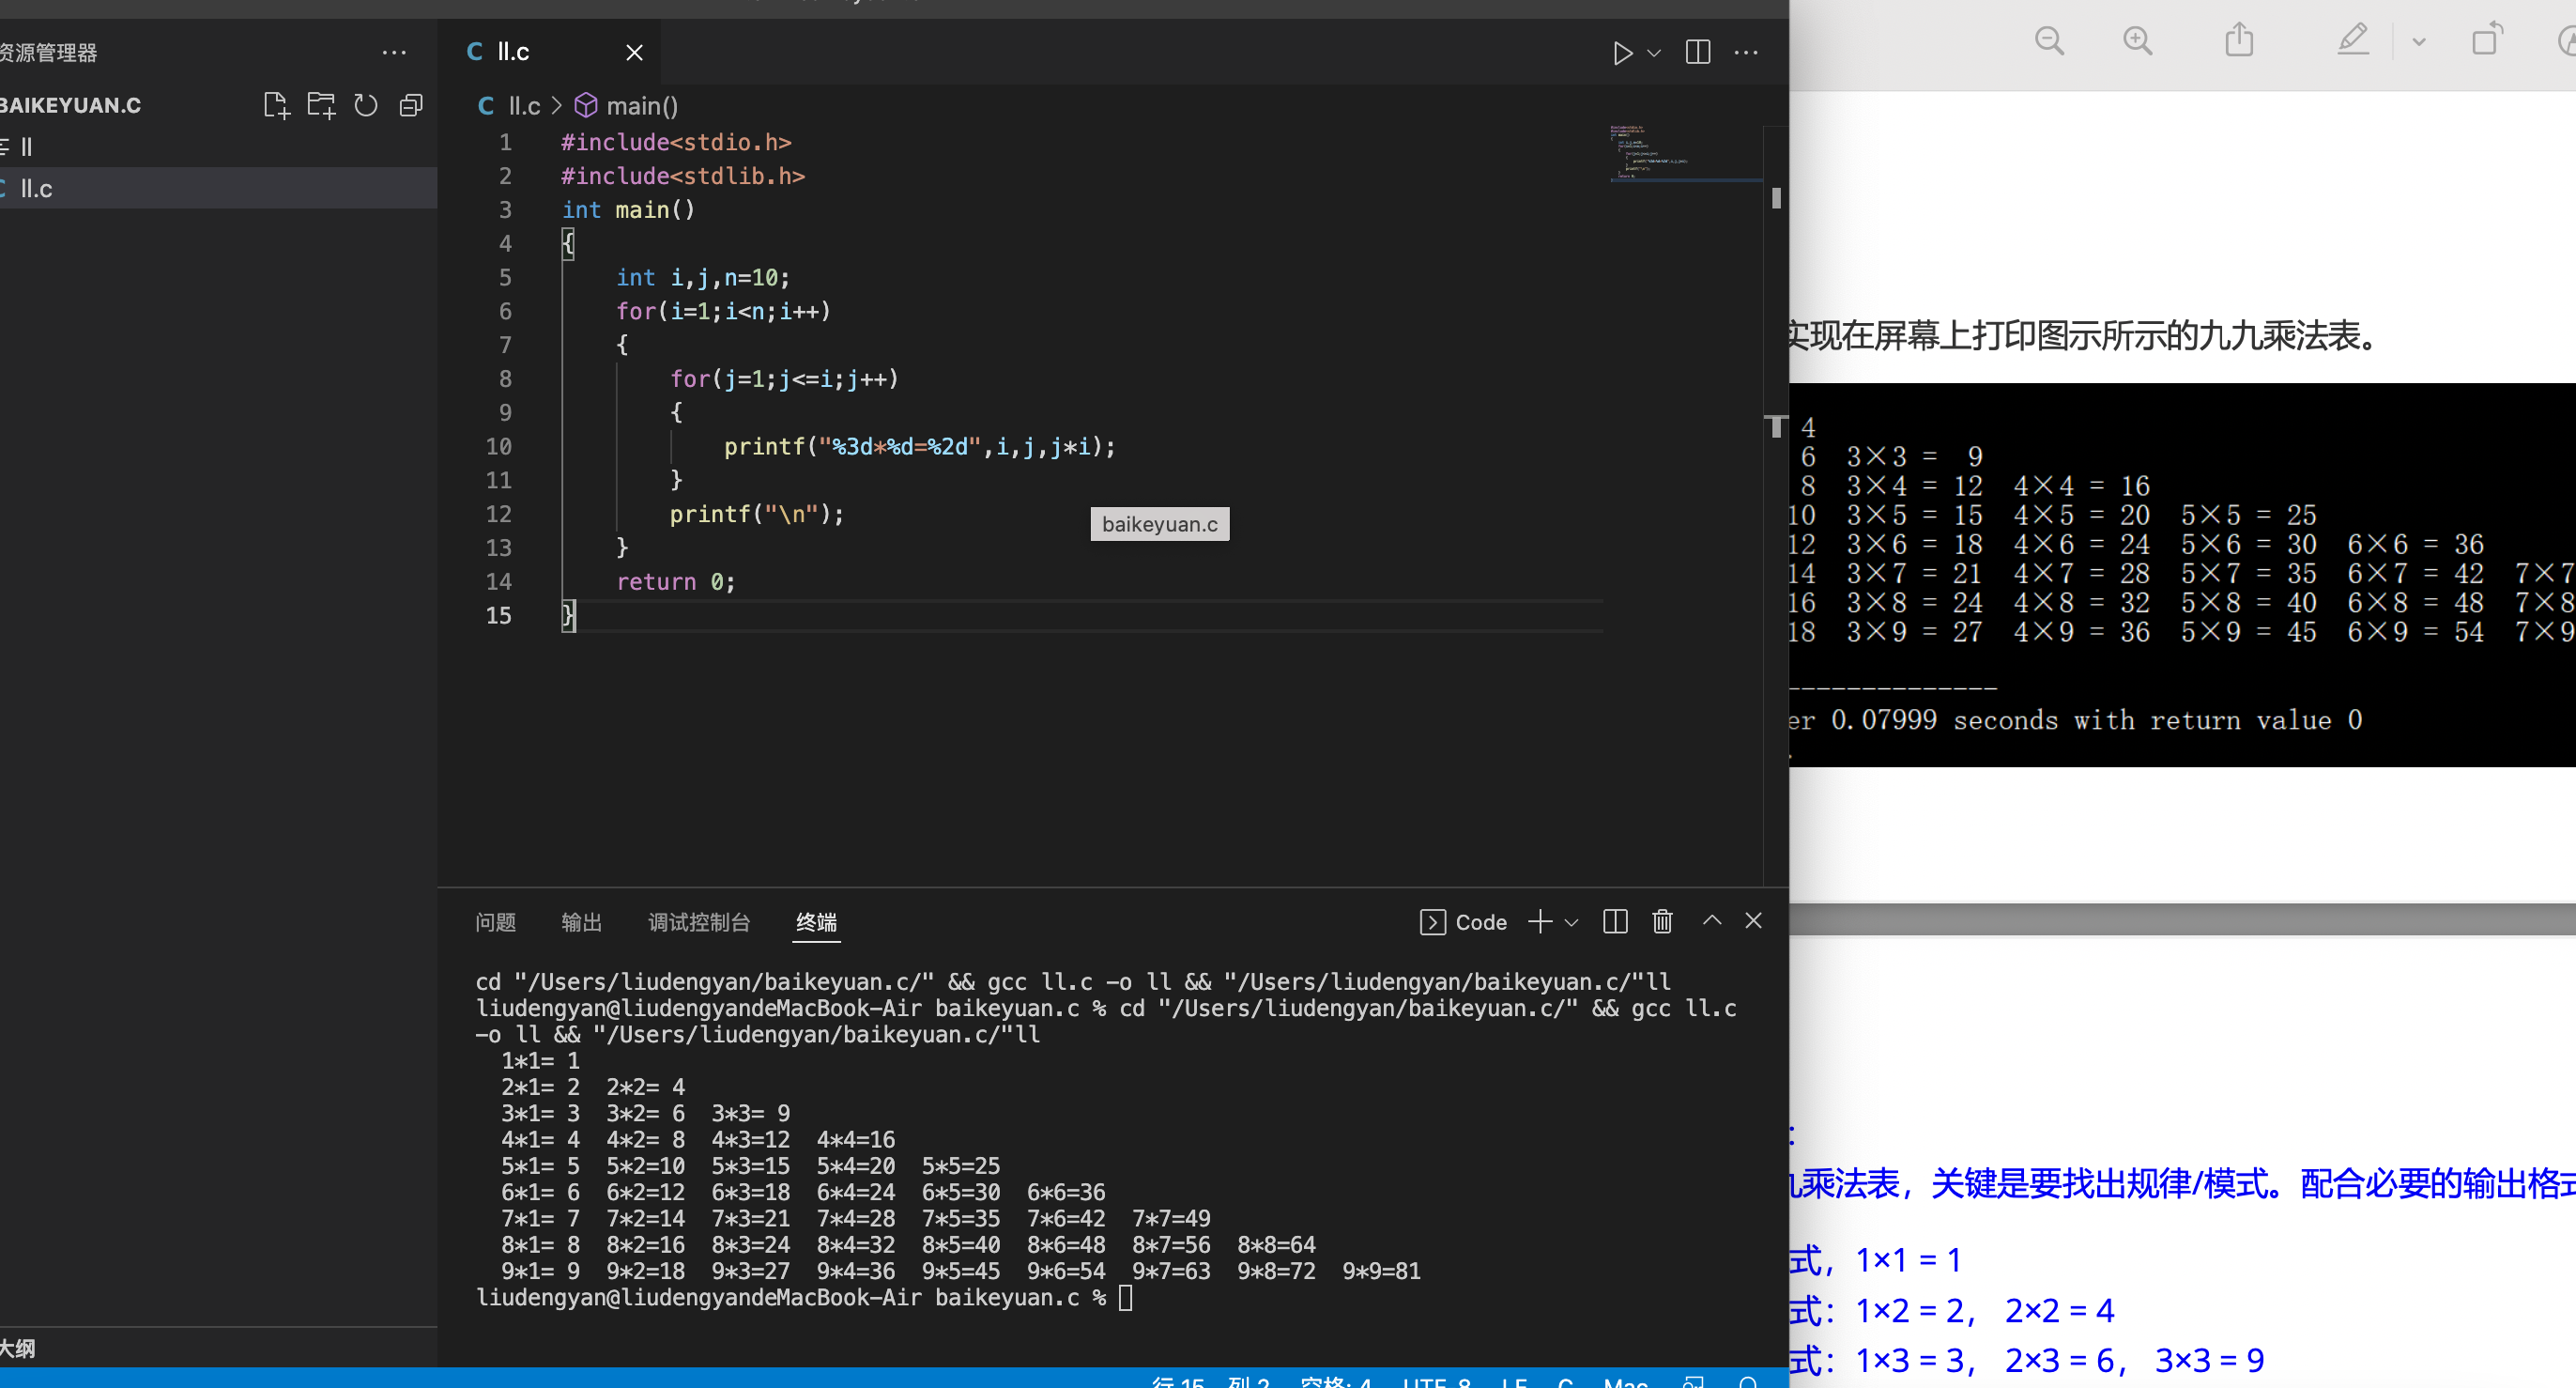Zoom out in the preview window
This screenshot has height=1388, width=2576.
(2049, 41)
